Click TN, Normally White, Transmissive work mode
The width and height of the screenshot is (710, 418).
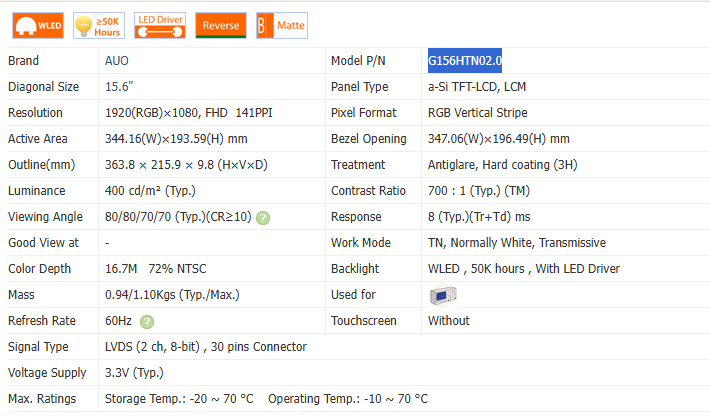point(517,243)
